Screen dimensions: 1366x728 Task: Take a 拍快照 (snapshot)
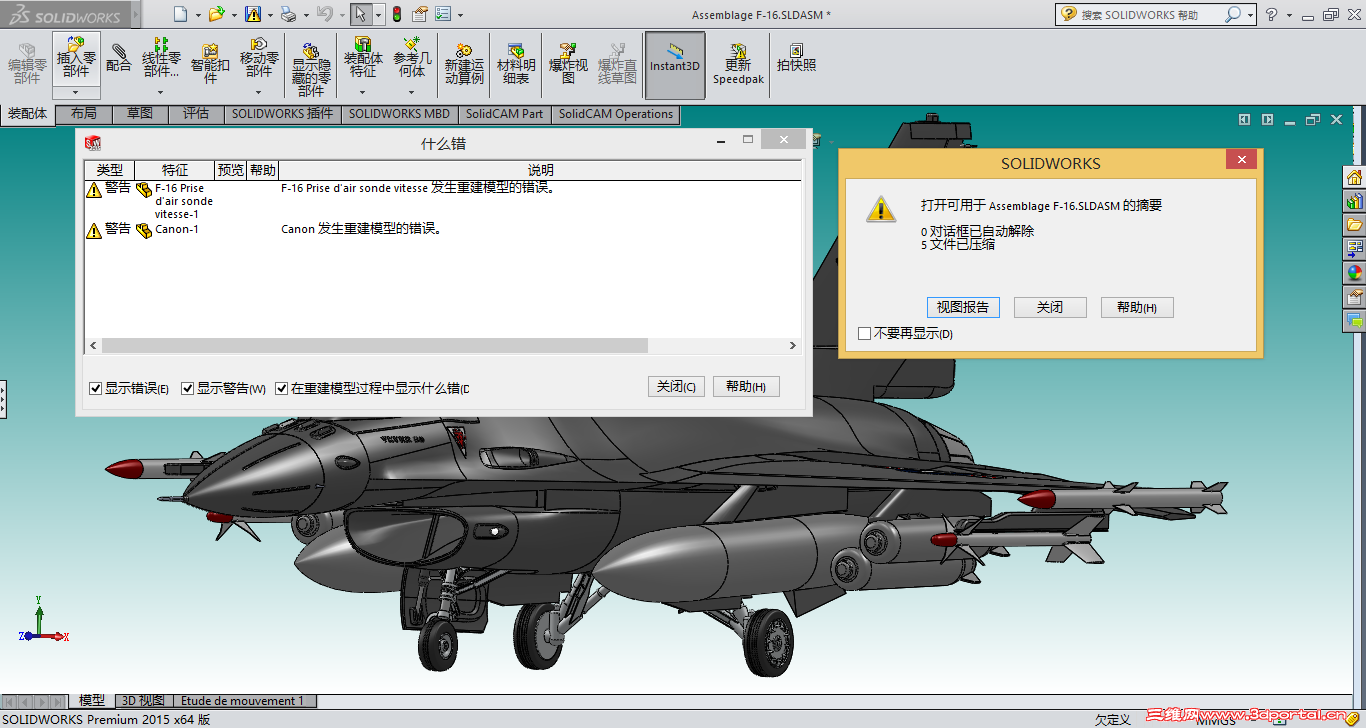(x=797, y=58)
